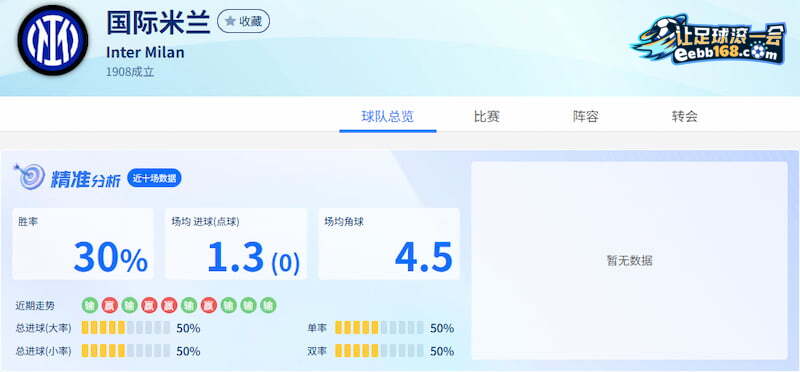The height and width of the screenshot is (372, 800).
Task: Click the first green 输 circle in 近期走势
Action: 89,306
